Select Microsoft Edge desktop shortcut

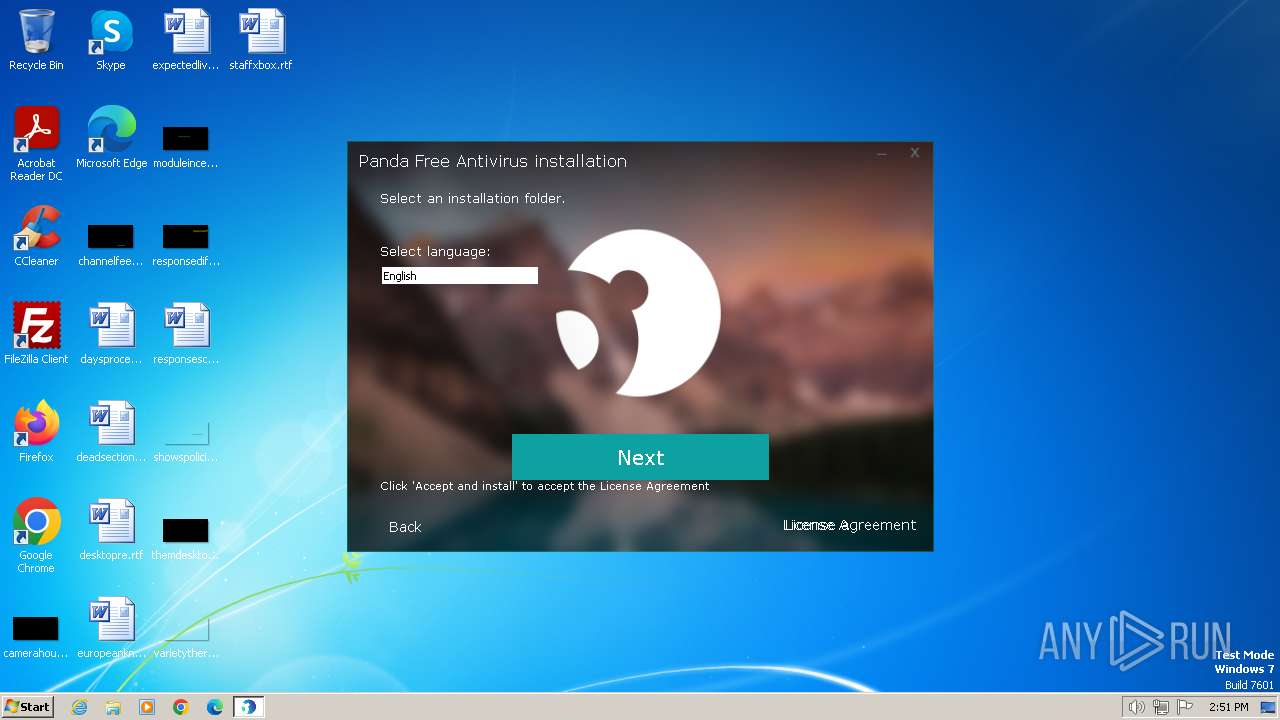click(x=111, y=138)
